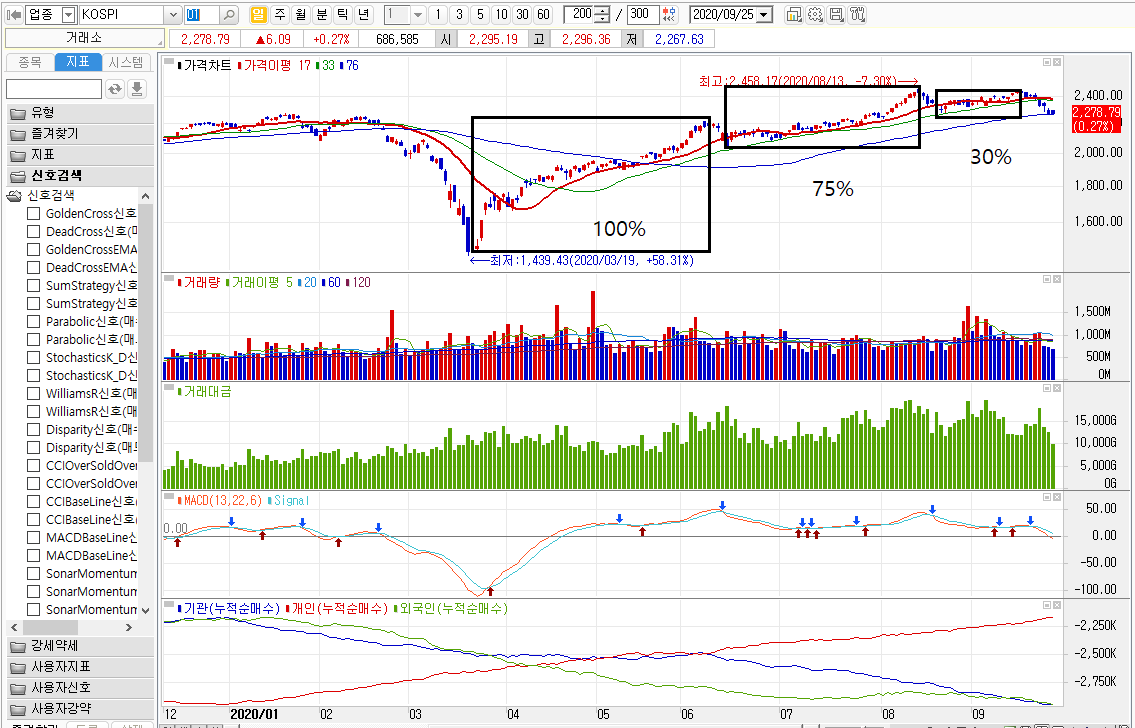
Task: Minimize the price chart pane
Action: click(x=1047, y=62)
